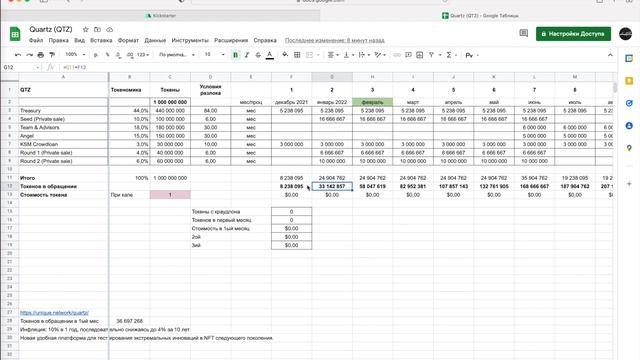Click the merge cells icon

[309, 55]
